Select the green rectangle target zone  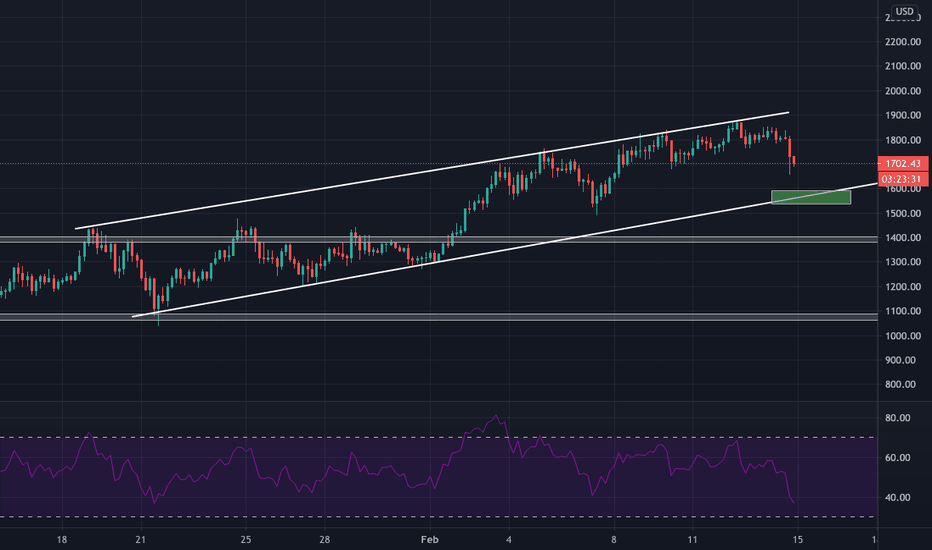[811, 197]
